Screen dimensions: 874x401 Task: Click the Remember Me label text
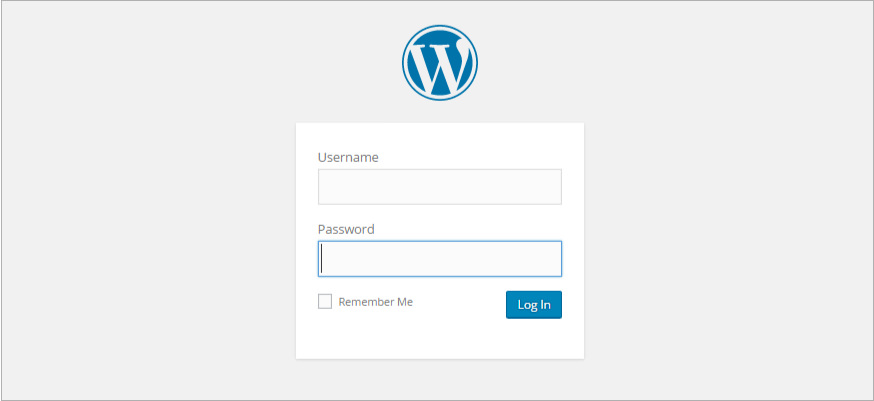(376, 302)
